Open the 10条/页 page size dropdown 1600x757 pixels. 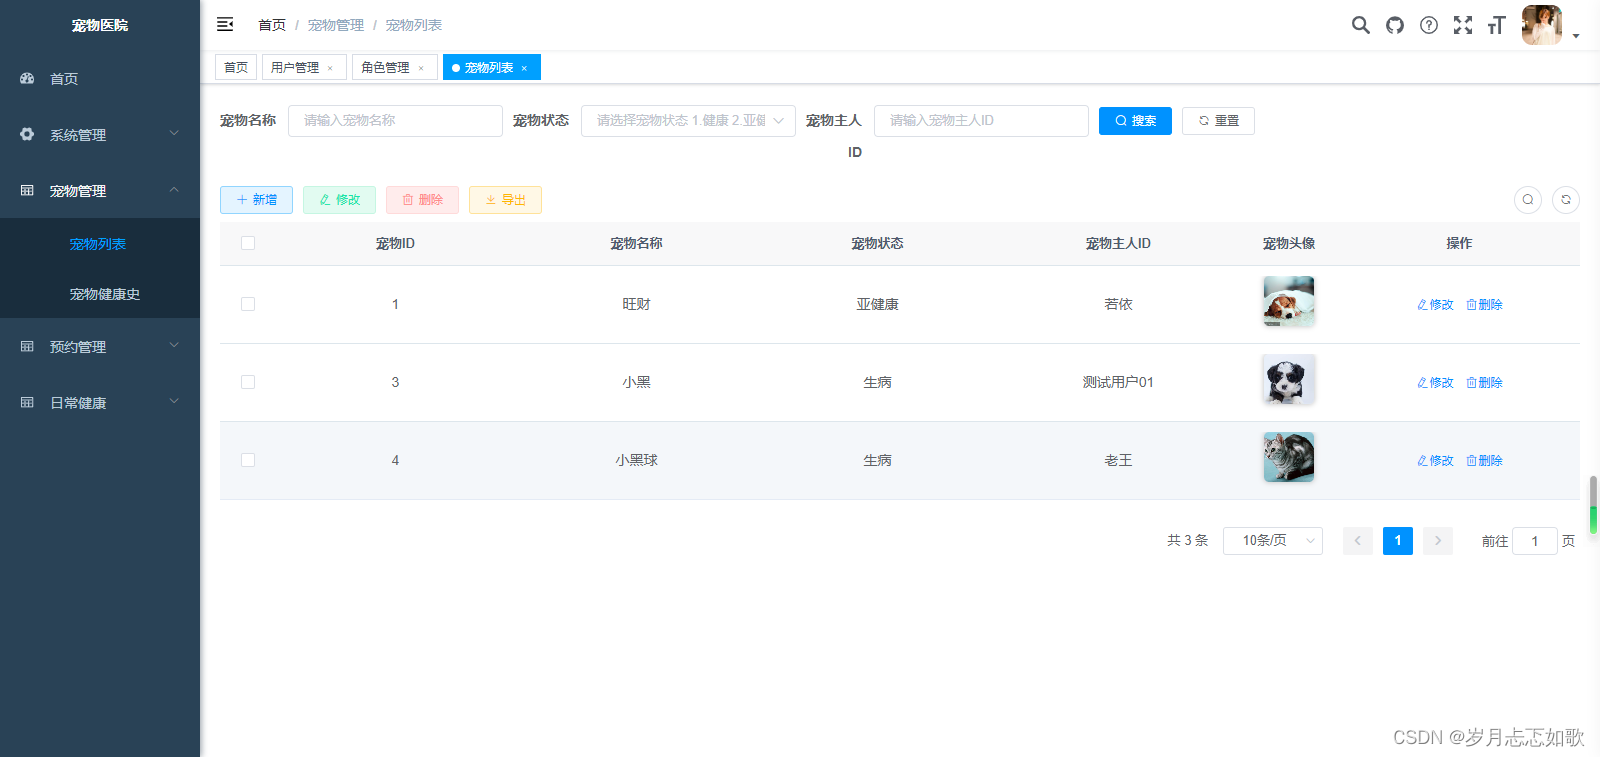click(1273, 541)
